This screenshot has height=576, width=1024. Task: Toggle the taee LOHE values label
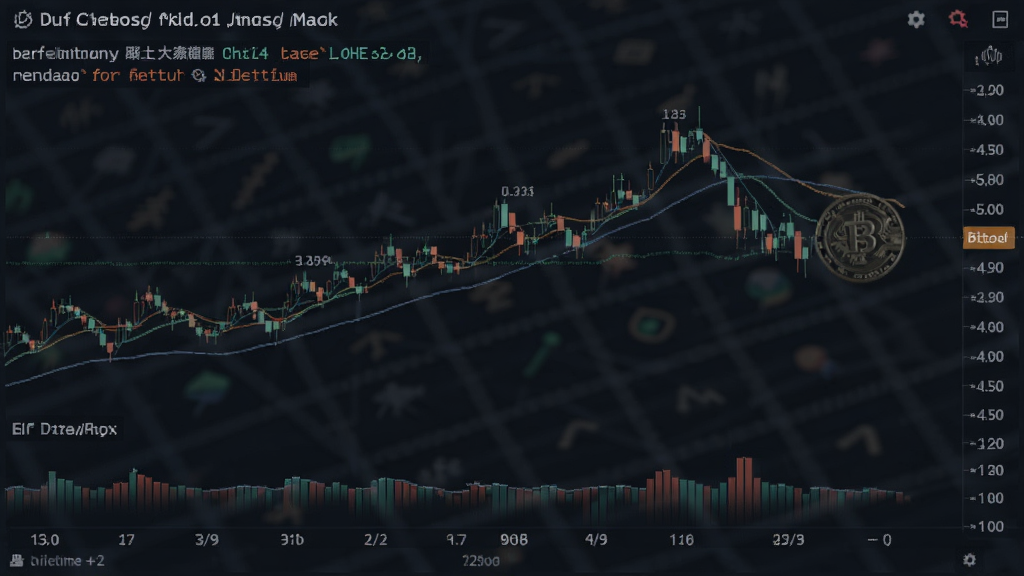tap(351, 54)
